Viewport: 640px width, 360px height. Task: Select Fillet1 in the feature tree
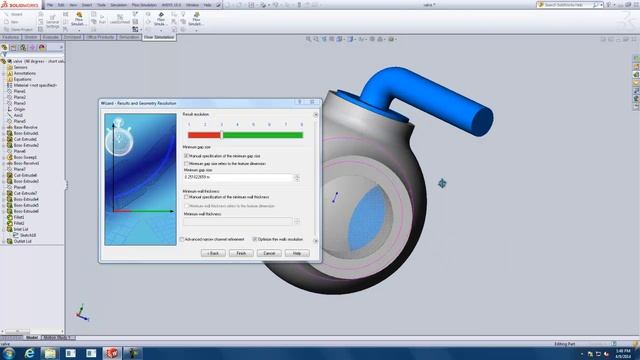(19, 217)
